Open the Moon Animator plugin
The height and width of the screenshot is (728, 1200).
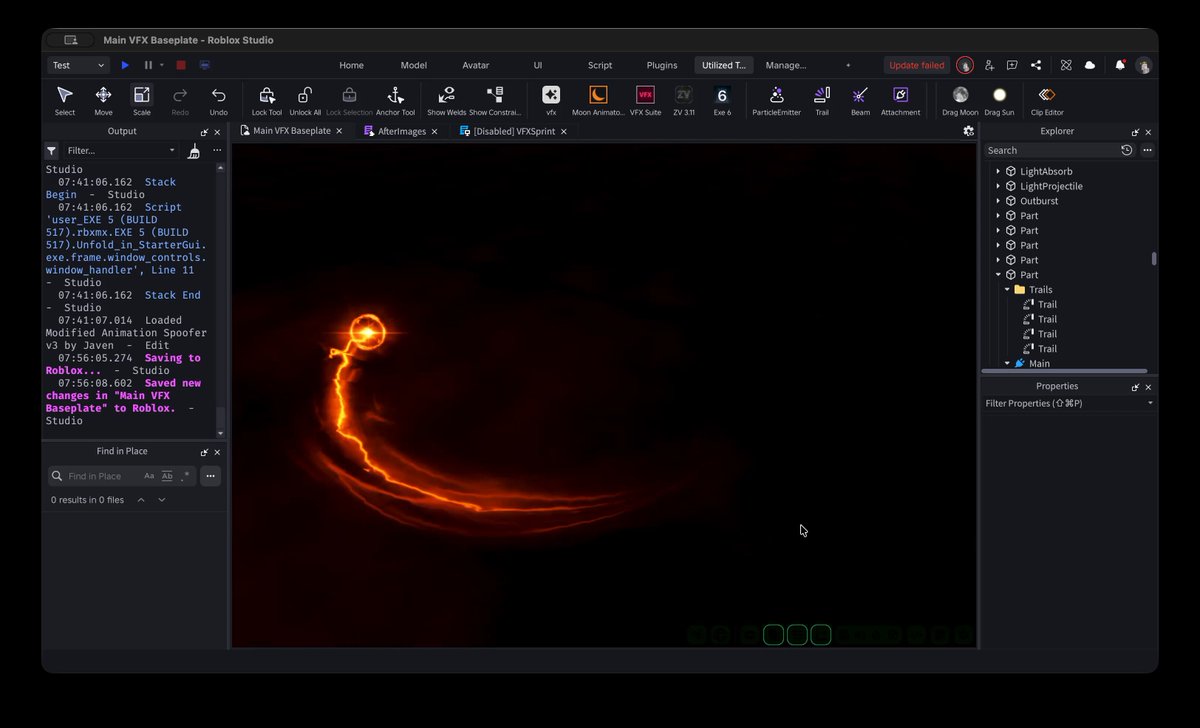pos(598,99)
